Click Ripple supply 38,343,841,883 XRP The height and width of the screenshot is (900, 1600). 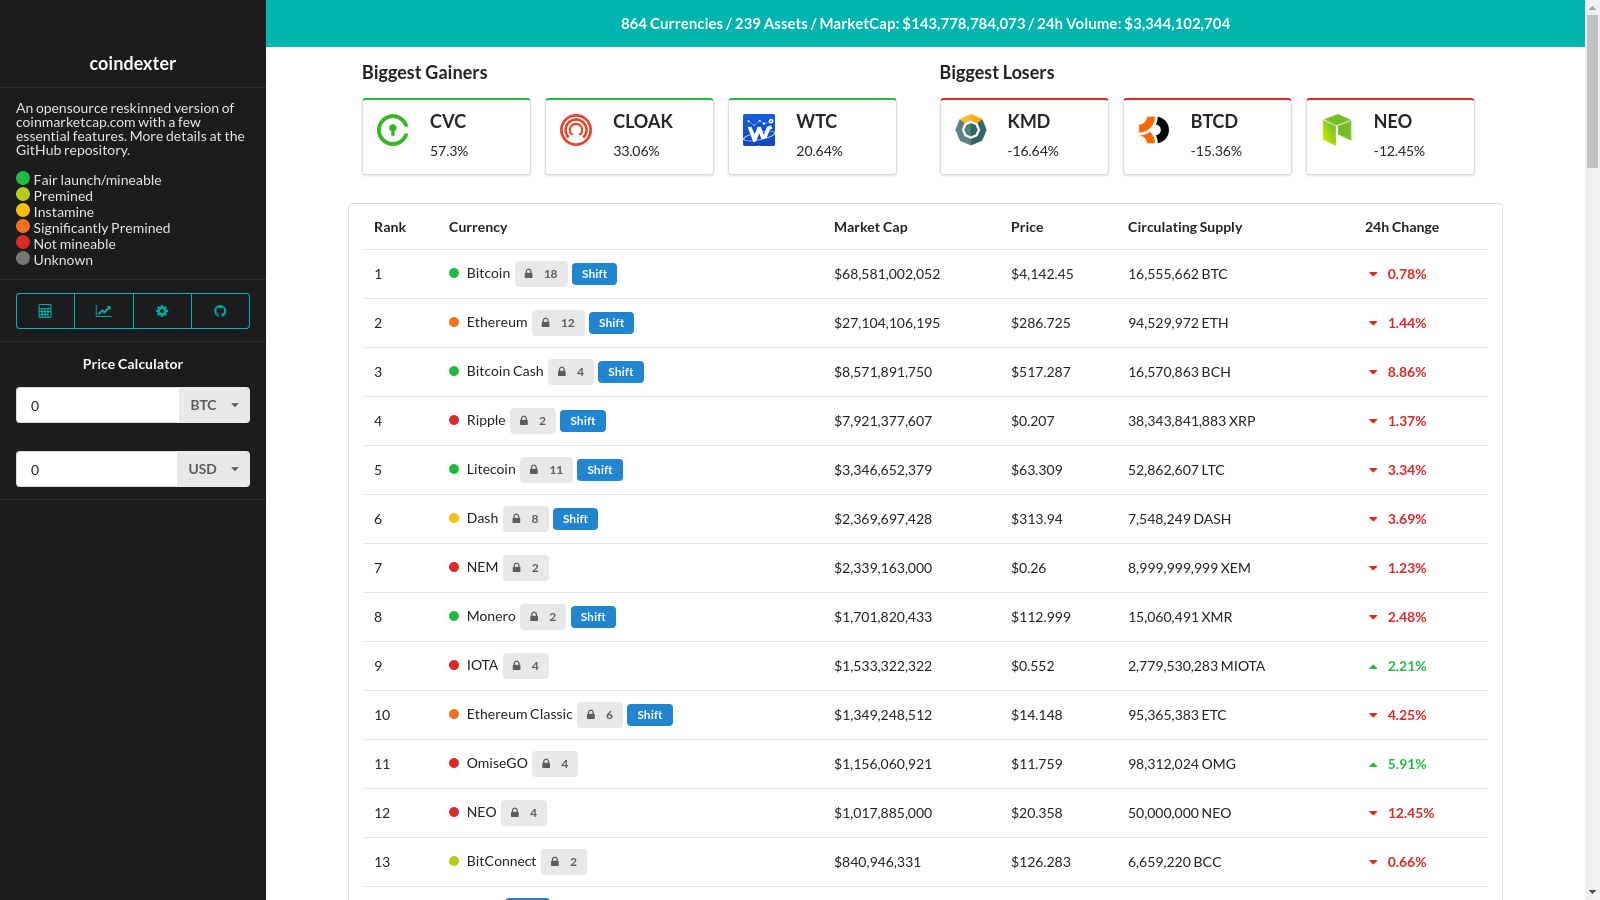[1192, 421]
